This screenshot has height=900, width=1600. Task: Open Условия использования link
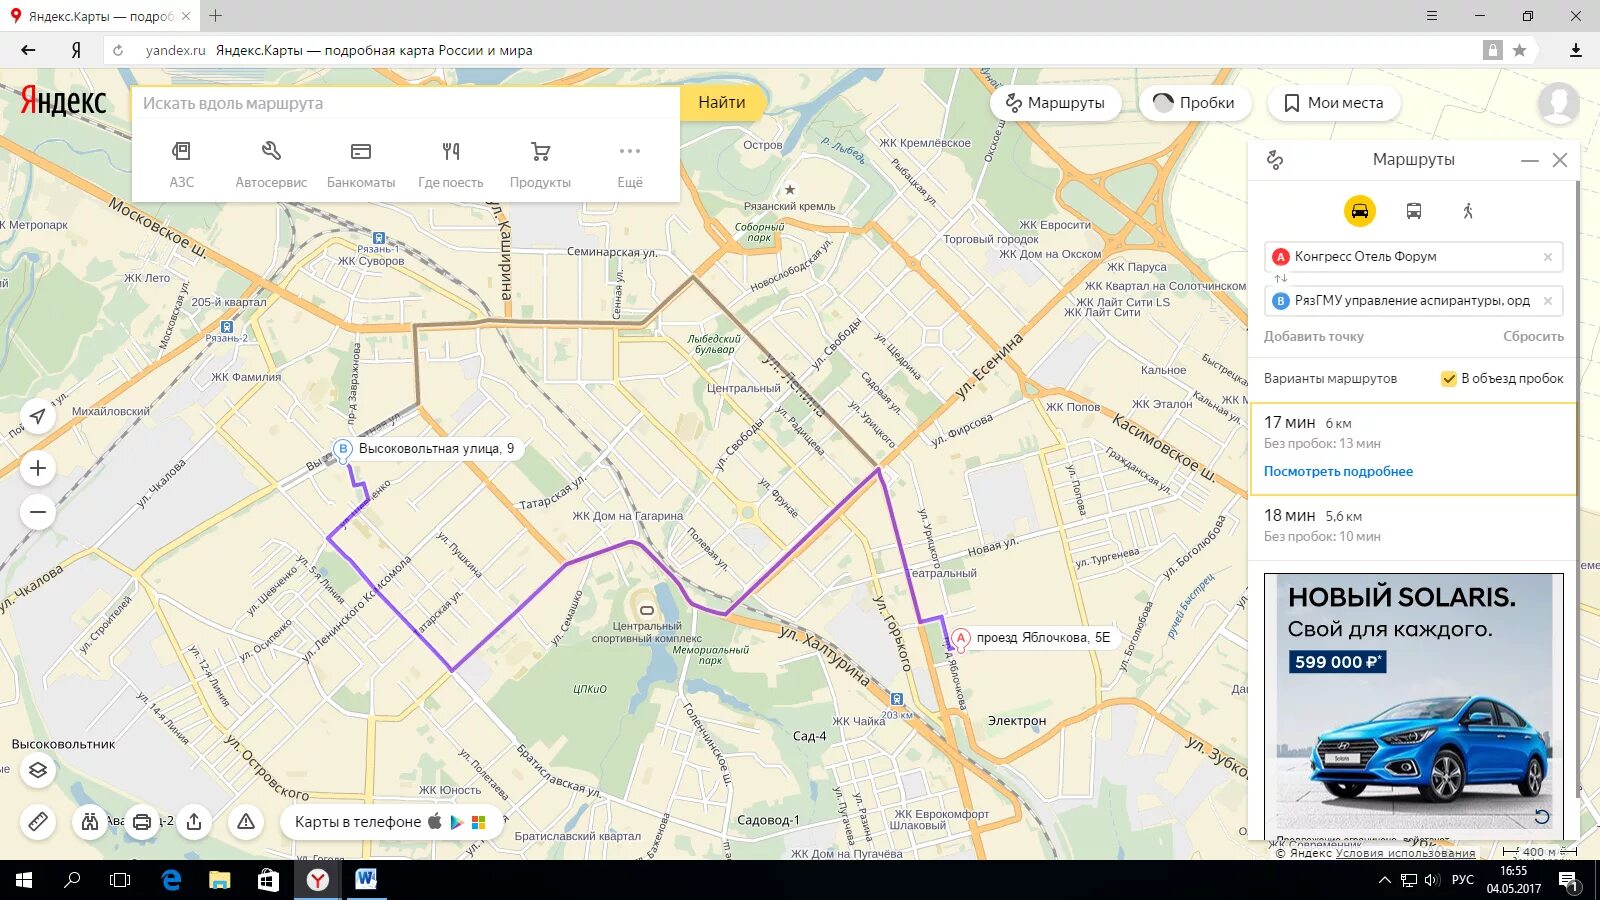[1405, 853]
